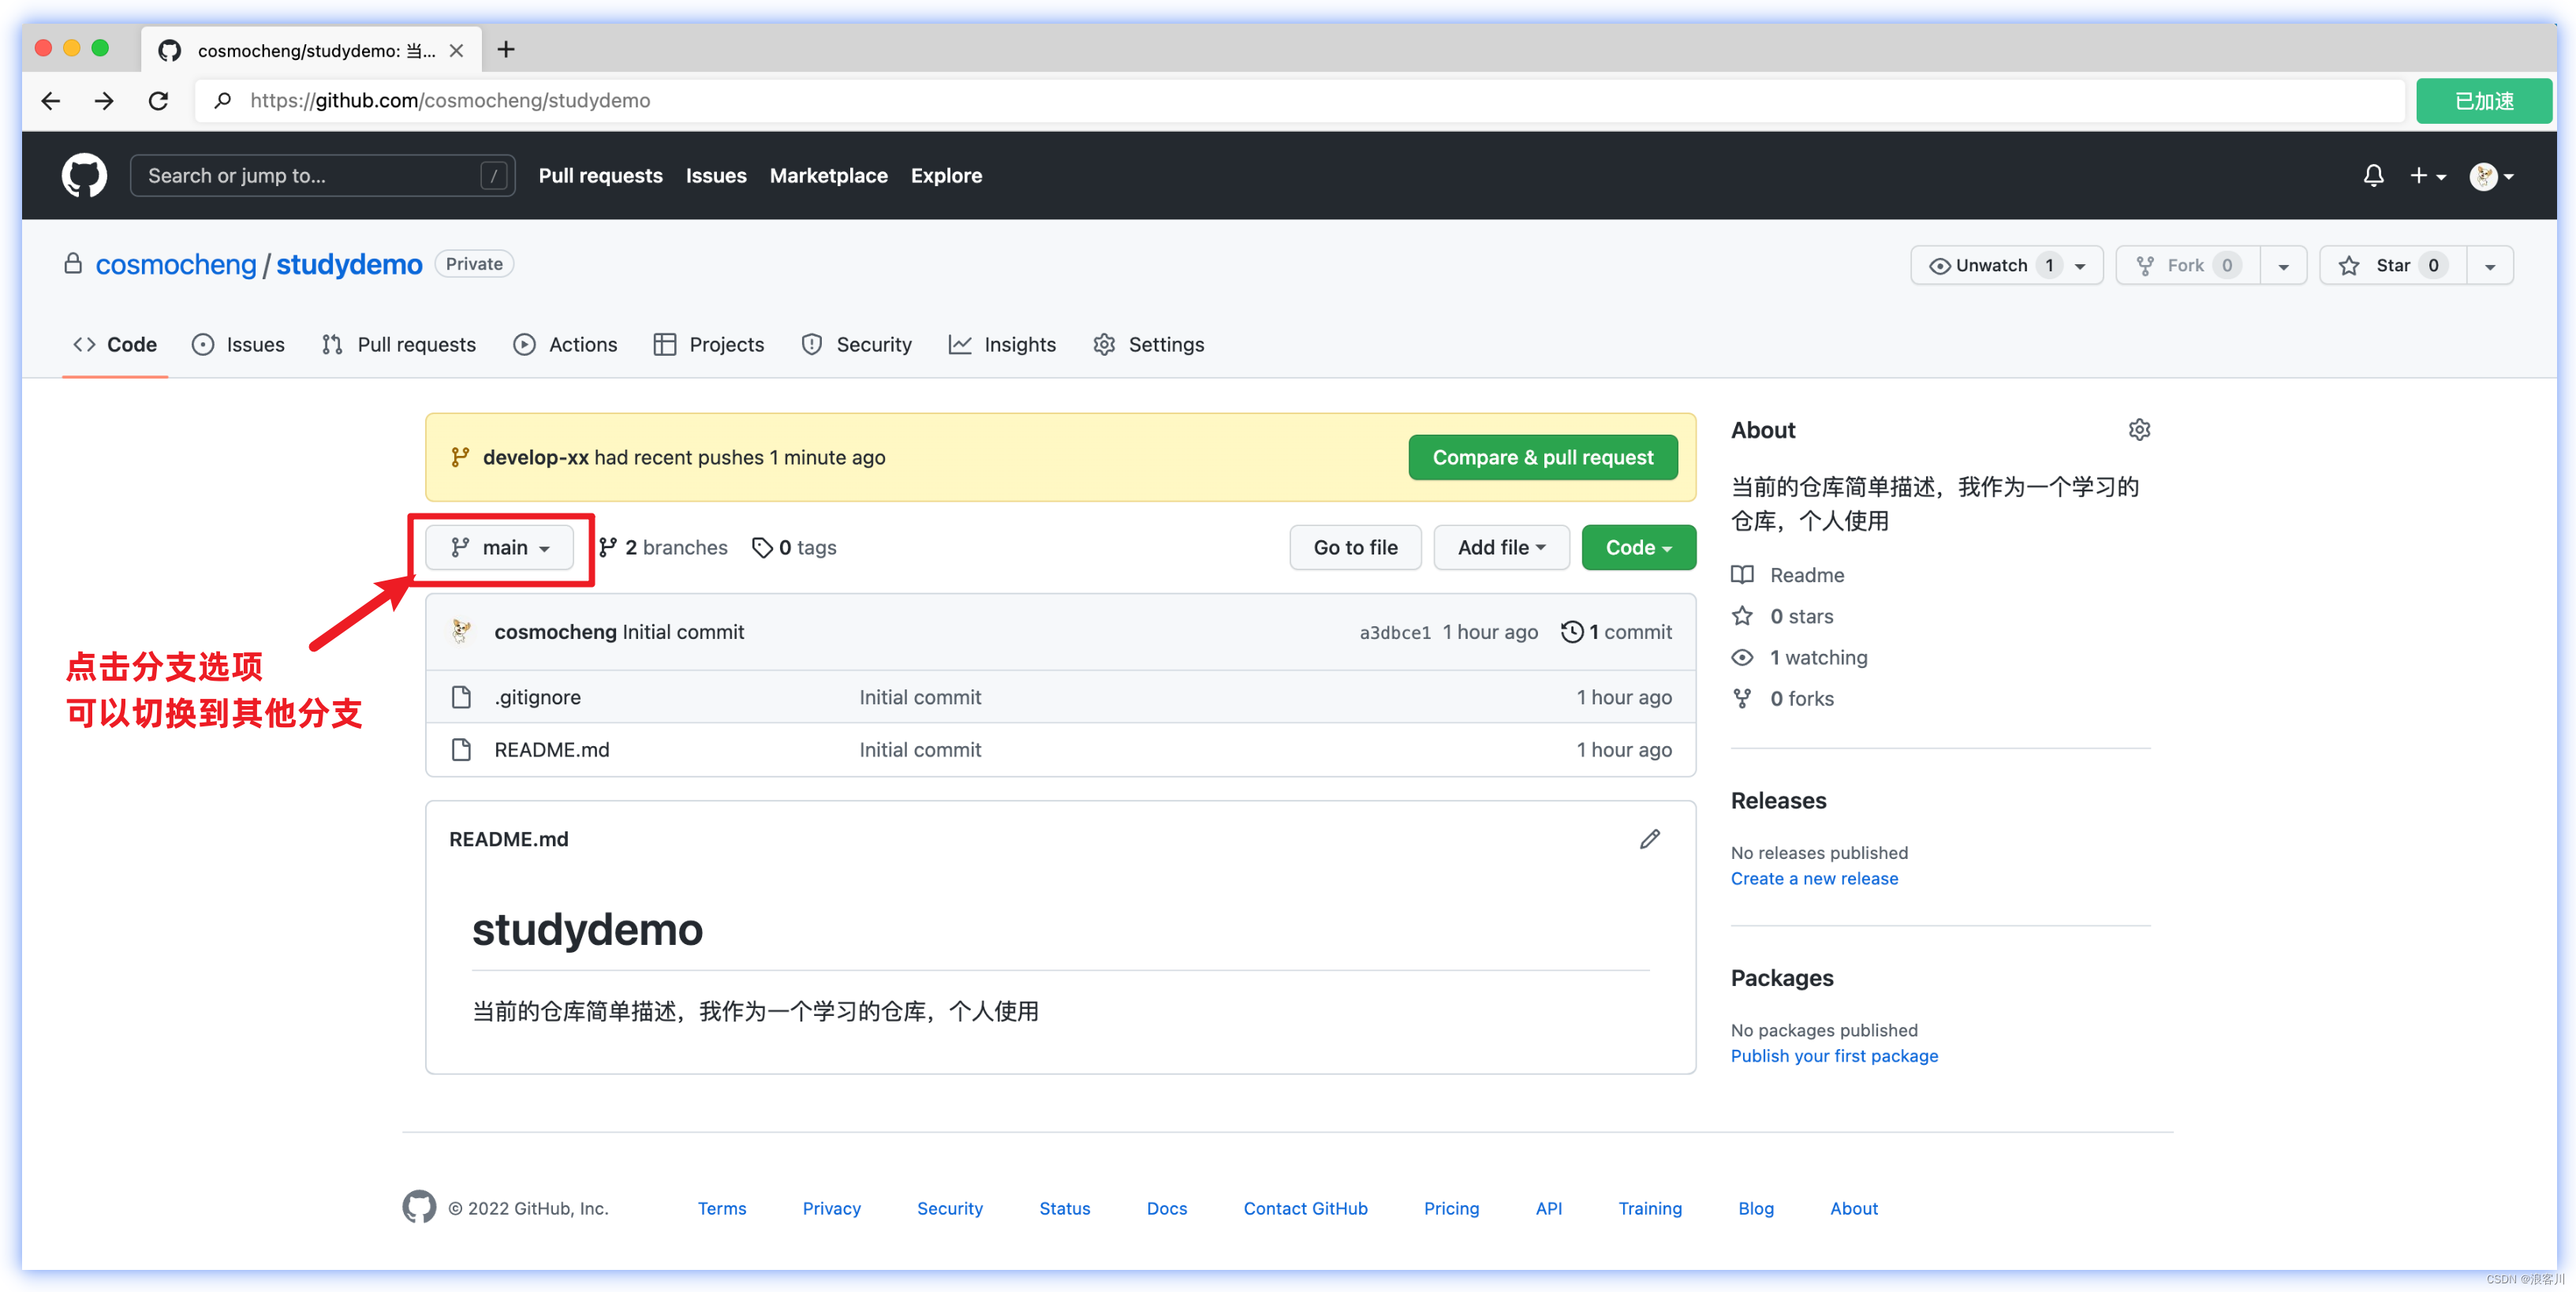Reload the page with the refresh icon
This screenshot has width=2576, height=1292.
click(158, 101)
